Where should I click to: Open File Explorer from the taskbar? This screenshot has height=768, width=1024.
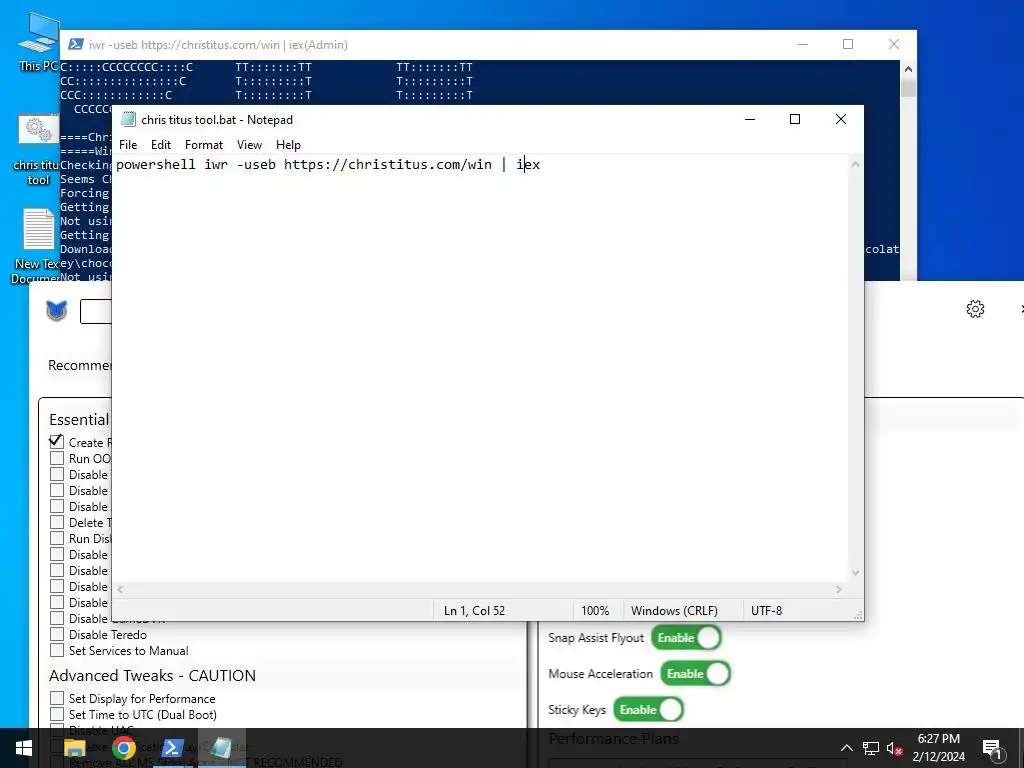(74, 748)
